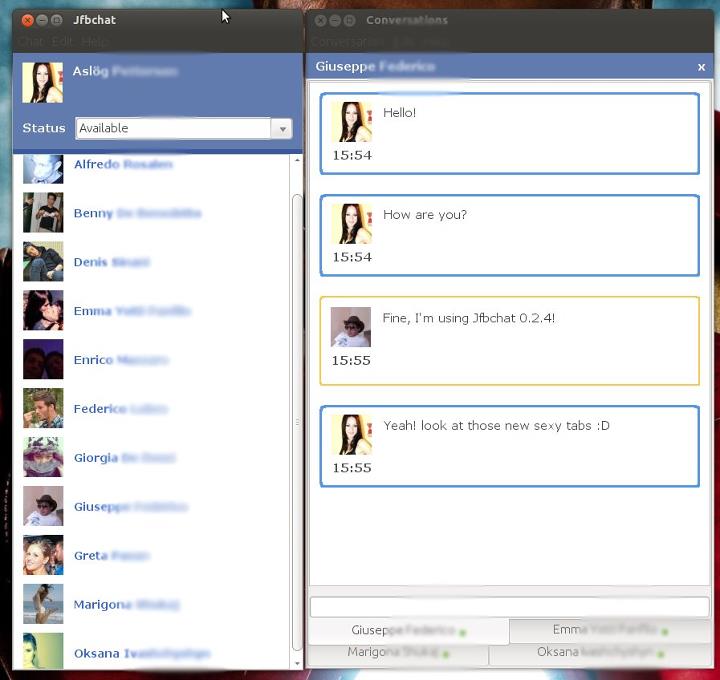This screenshot has width=720, height=680.
Task: Click Benny's profile picture in contacts
Action: 43,213
